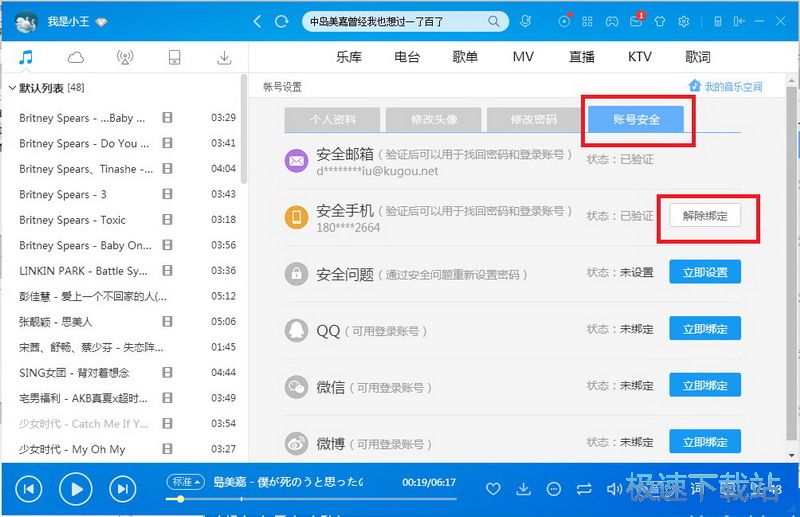Open the mobile device tab icon

click(174, 57)
